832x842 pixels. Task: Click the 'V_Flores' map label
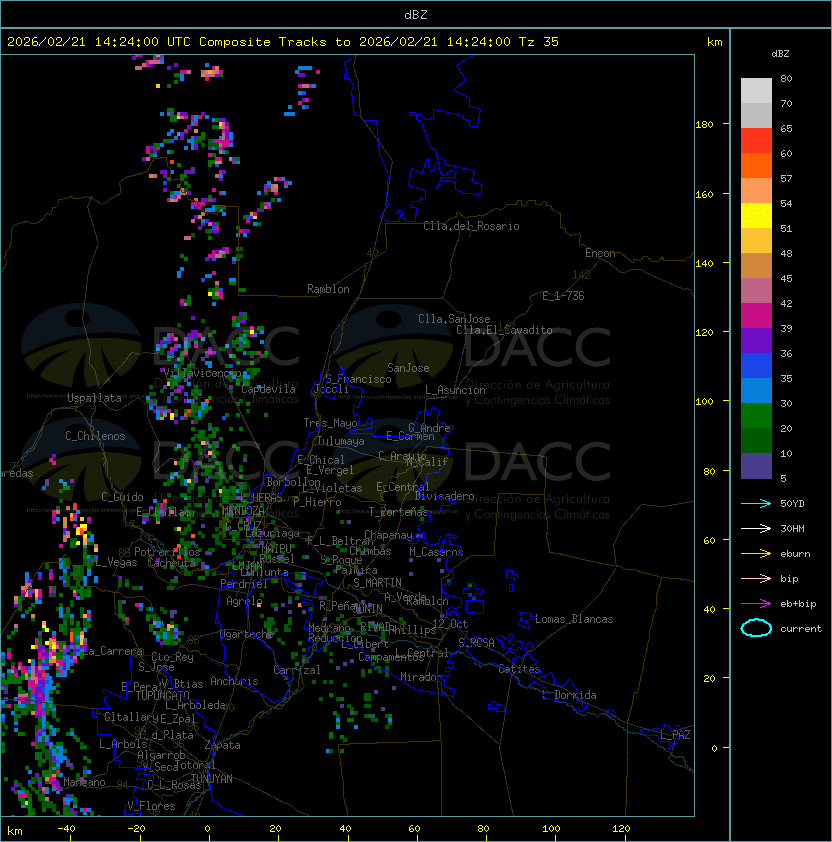tap(151, 806)
